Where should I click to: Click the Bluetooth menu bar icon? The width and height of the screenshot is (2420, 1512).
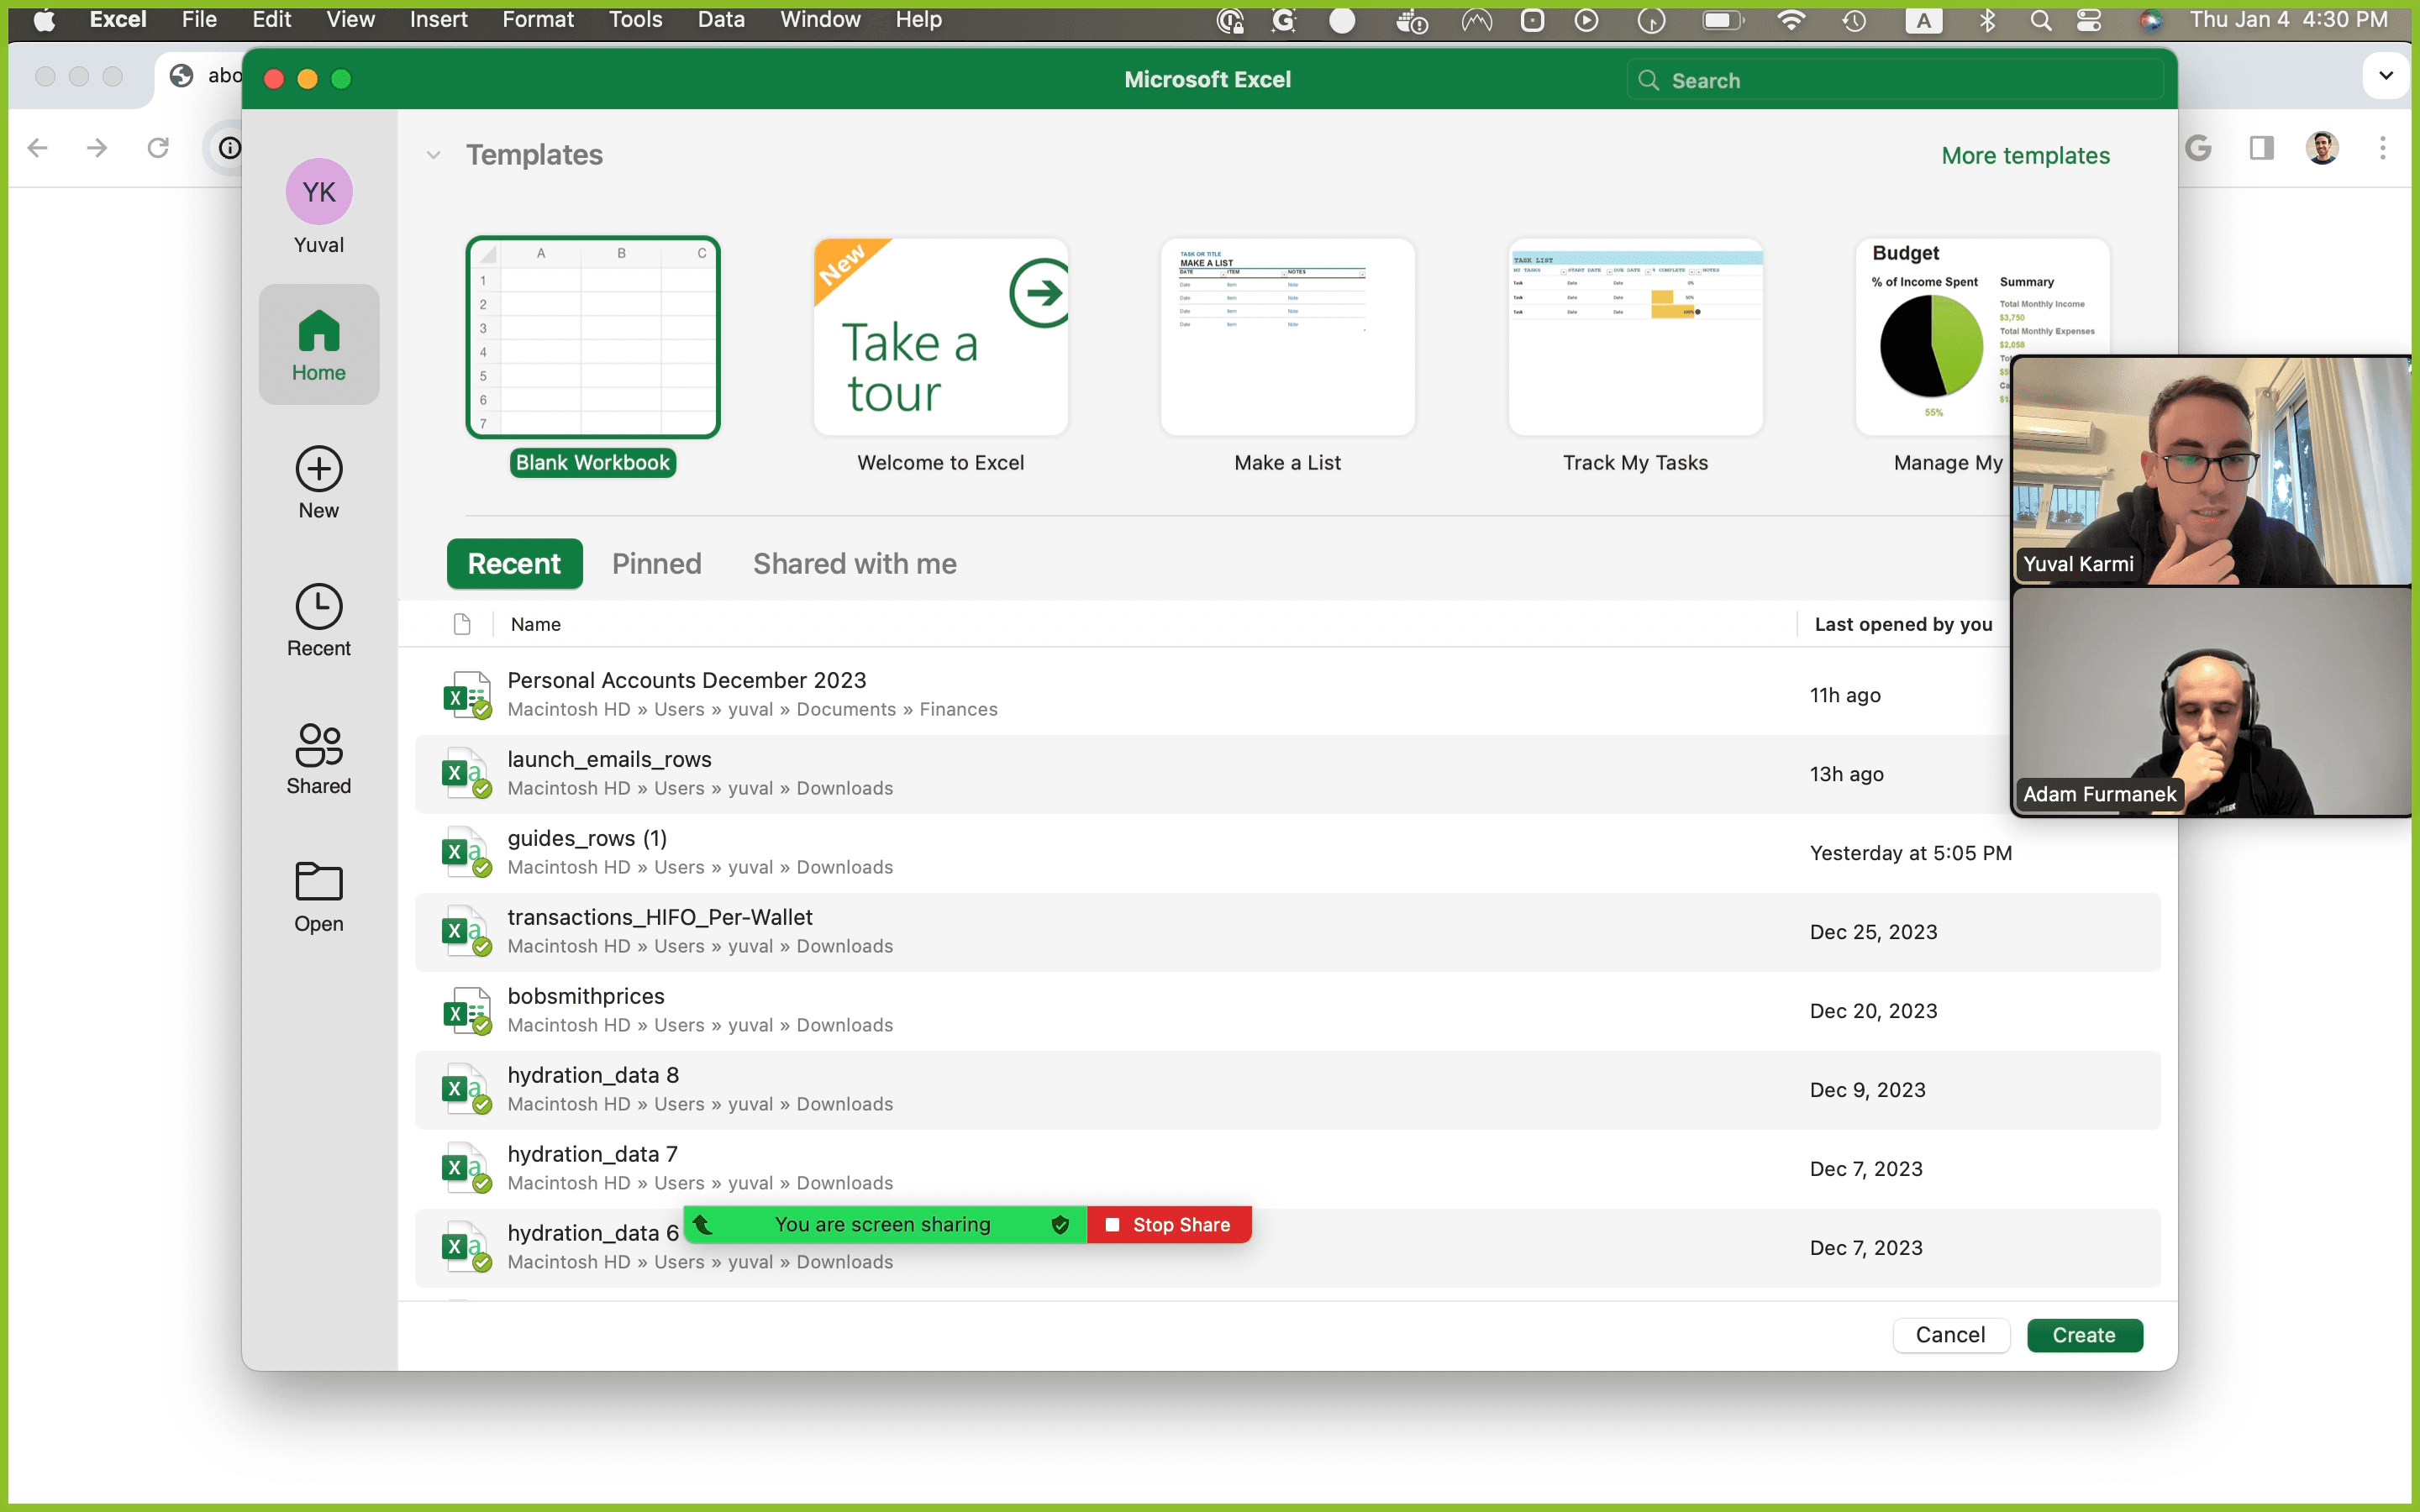click(1987, 20)
